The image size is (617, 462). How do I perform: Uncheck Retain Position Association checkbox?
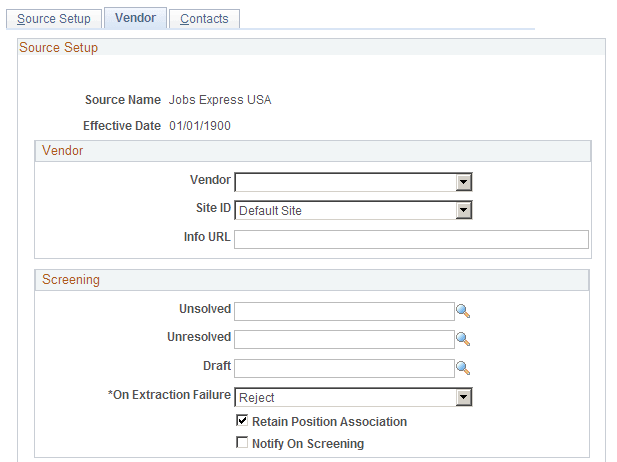point(241,422)
